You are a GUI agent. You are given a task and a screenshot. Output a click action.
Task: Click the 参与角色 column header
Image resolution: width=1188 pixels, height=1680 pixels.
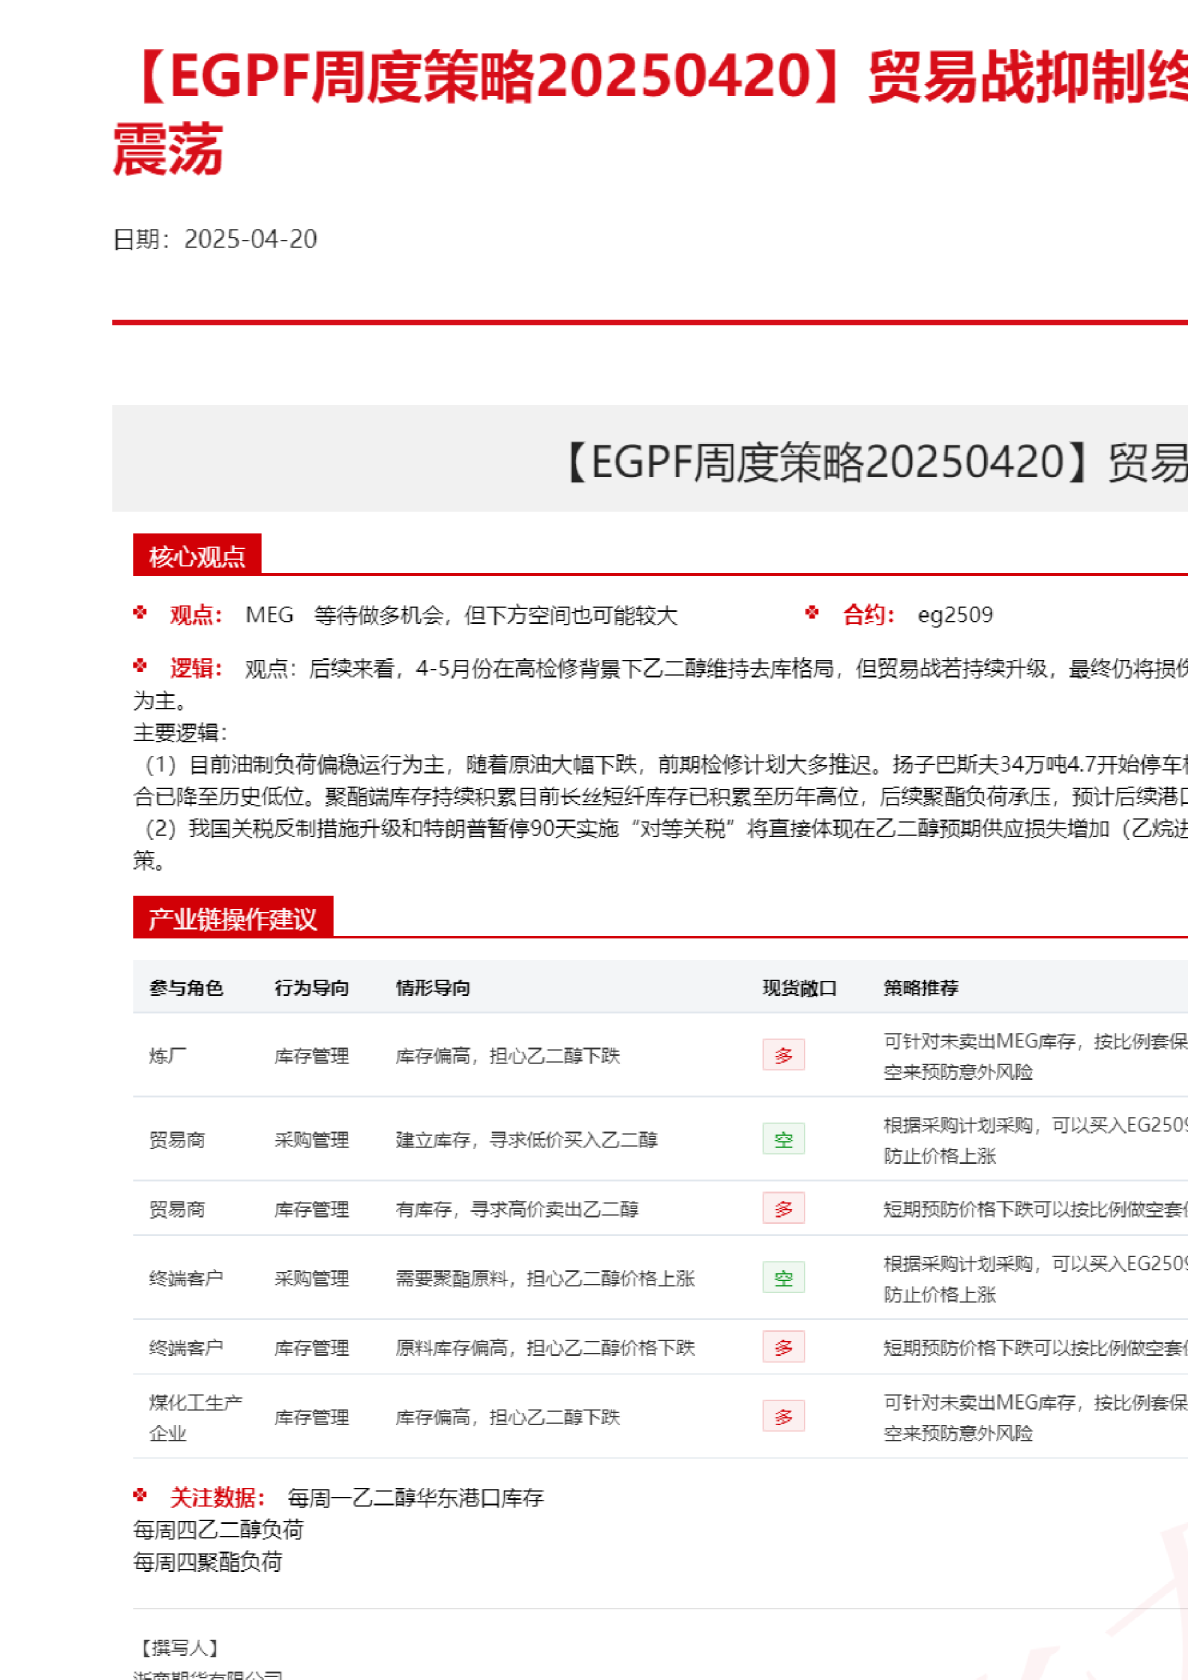[x=186, y=988]
